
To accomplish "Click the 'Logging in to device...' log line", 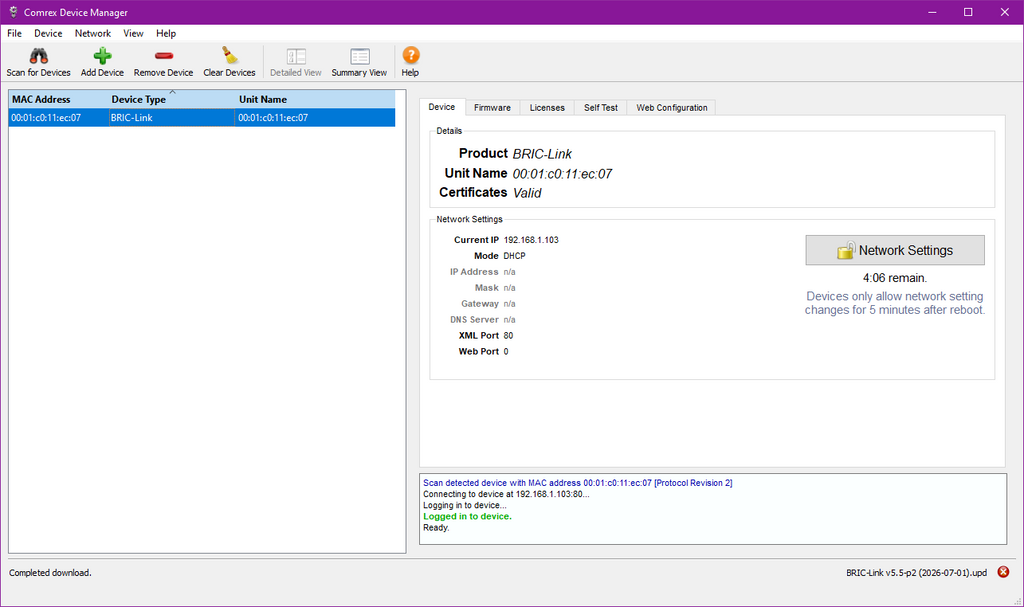I will coord(465,505).
